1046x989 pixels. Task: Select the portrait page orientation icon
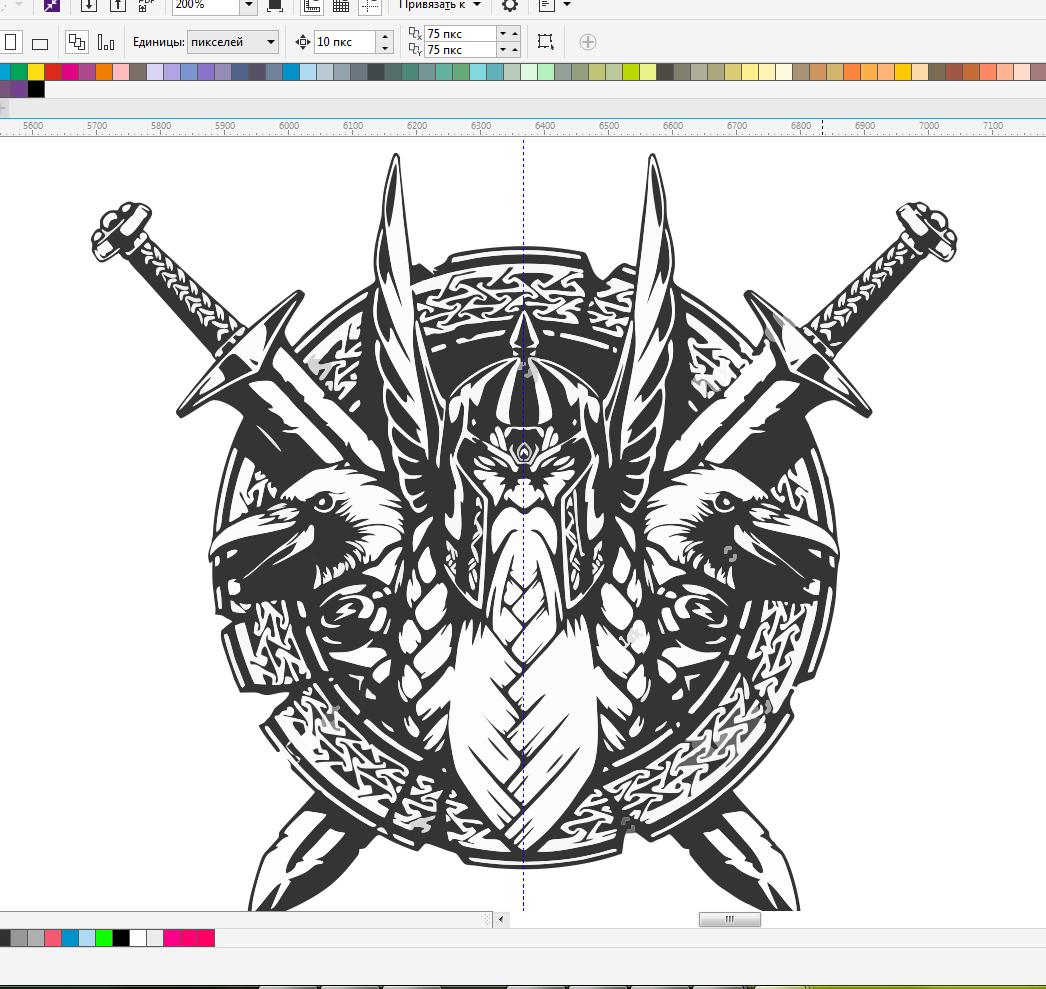pos(11,42)
